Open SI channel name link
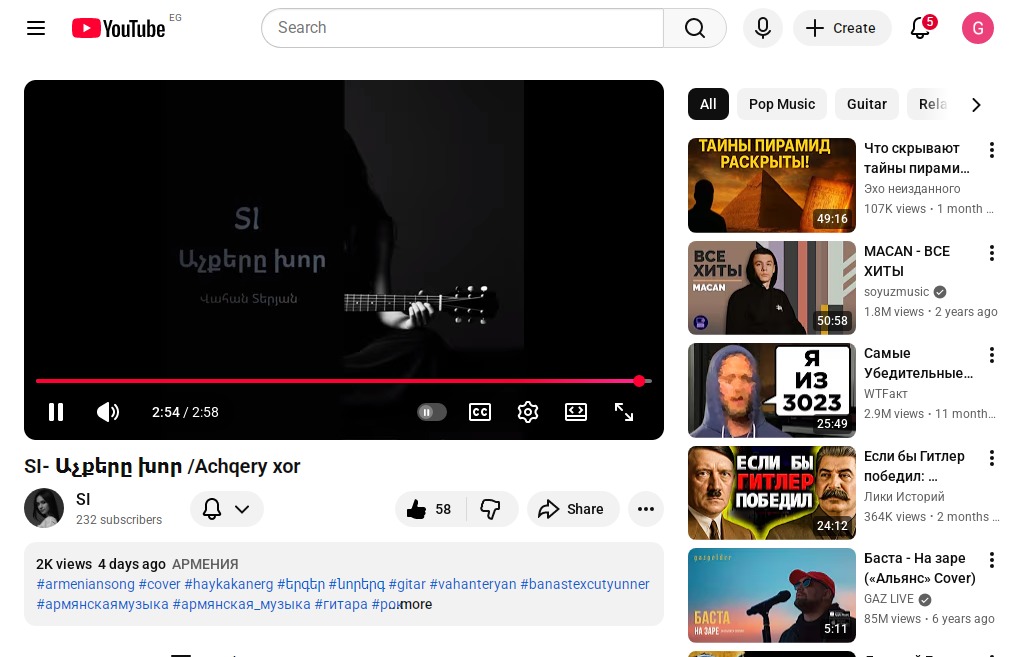 tap(83, 500)
